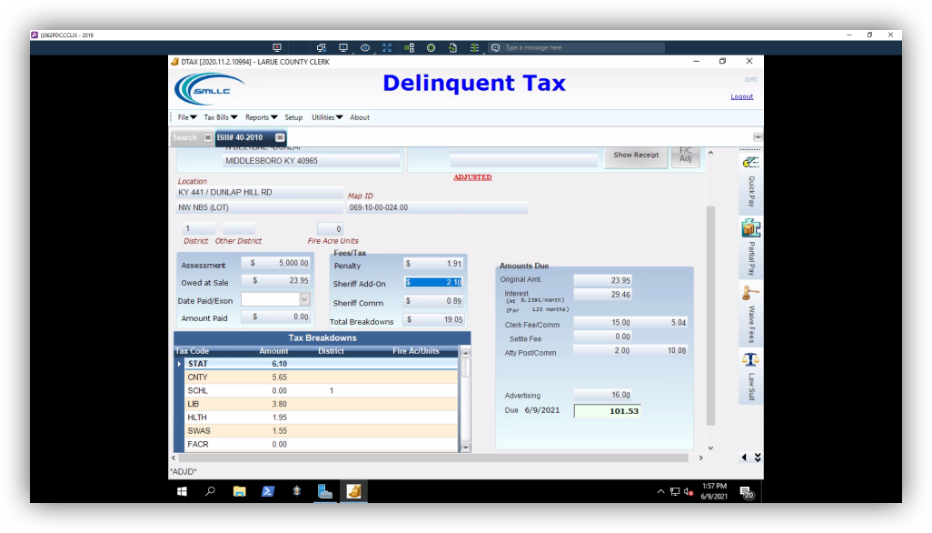
Task: Open the blue application icon left of DTAX on the taskbar
Action: pos(325,491)
